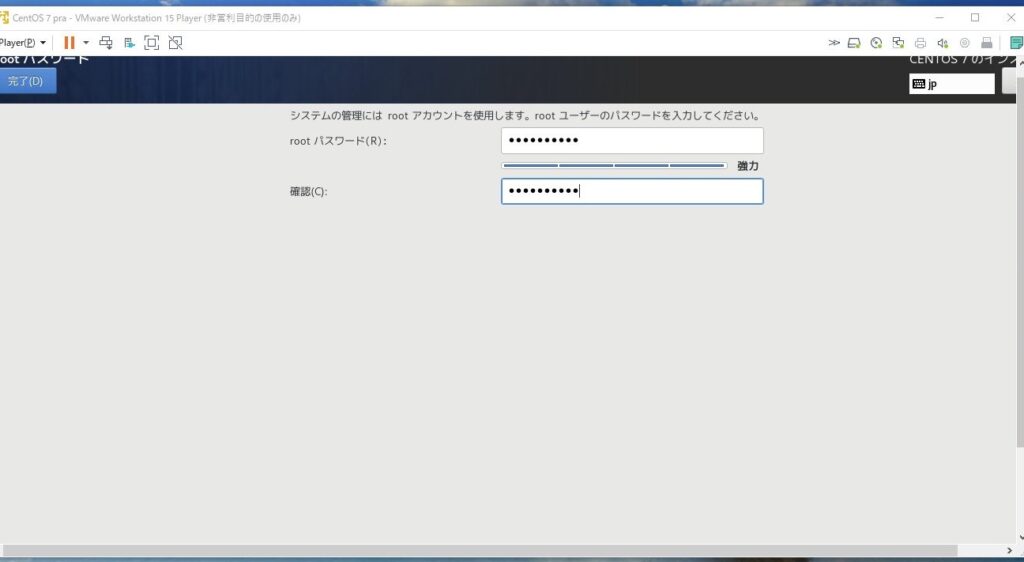Viewport: 1024px width, 562px height.
Task: Click the toolbar icon left of full screen
Action: coord(129,43)
